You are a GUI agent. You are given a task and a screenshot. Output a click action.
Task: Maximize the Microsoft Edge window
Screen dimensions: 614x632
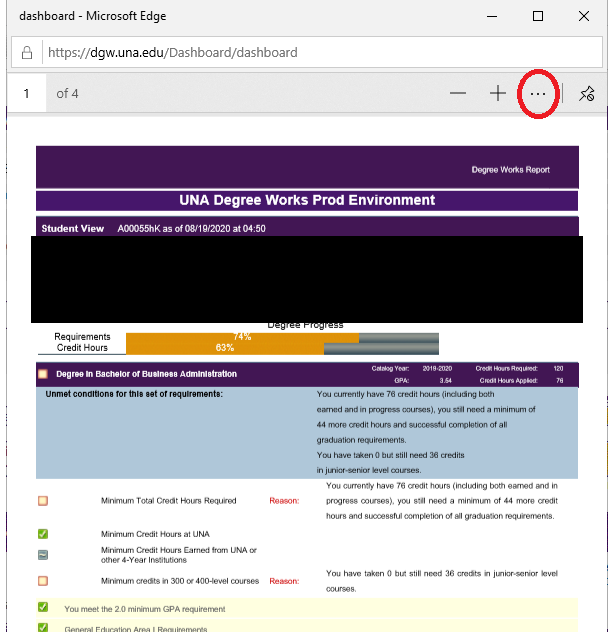[x=538, y=16]
